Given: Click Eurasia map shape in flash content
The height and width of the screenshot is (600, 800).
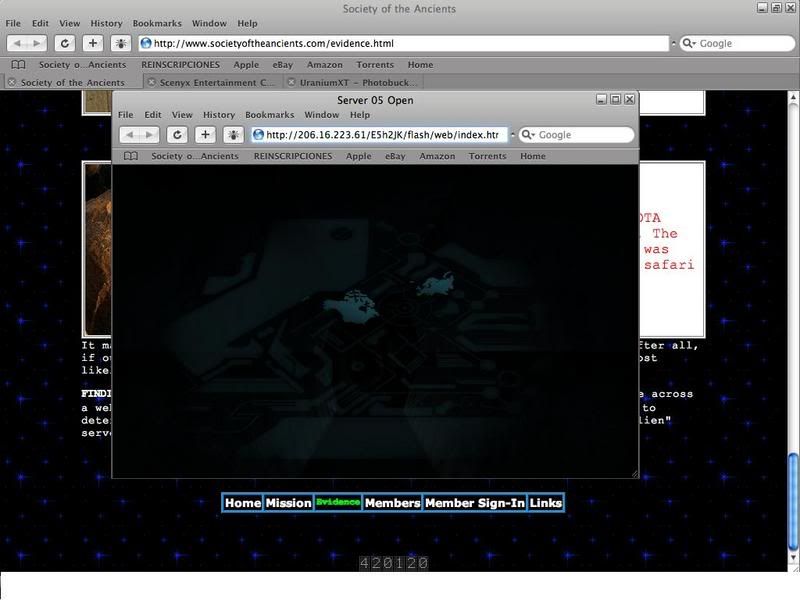Looking at the screenshot, I should click(436, 284).
